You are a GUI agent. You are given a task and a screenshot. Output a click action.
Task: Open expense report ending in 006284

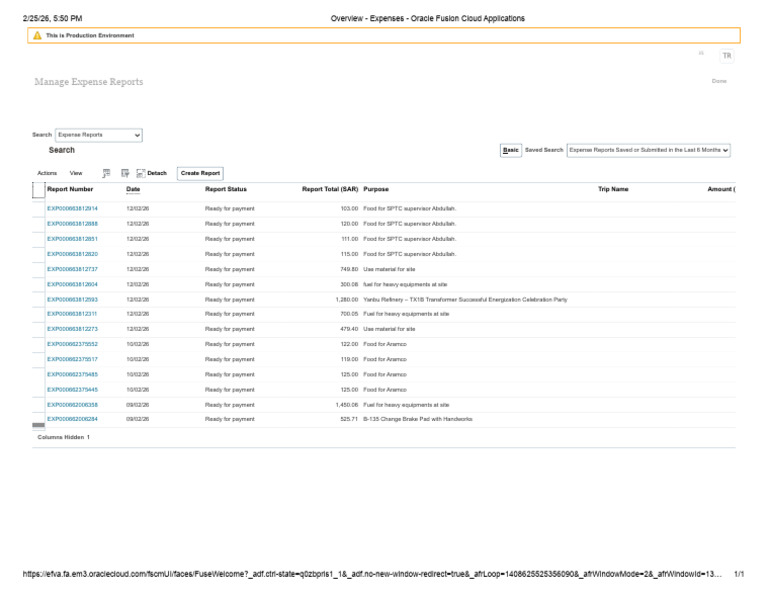72,419
